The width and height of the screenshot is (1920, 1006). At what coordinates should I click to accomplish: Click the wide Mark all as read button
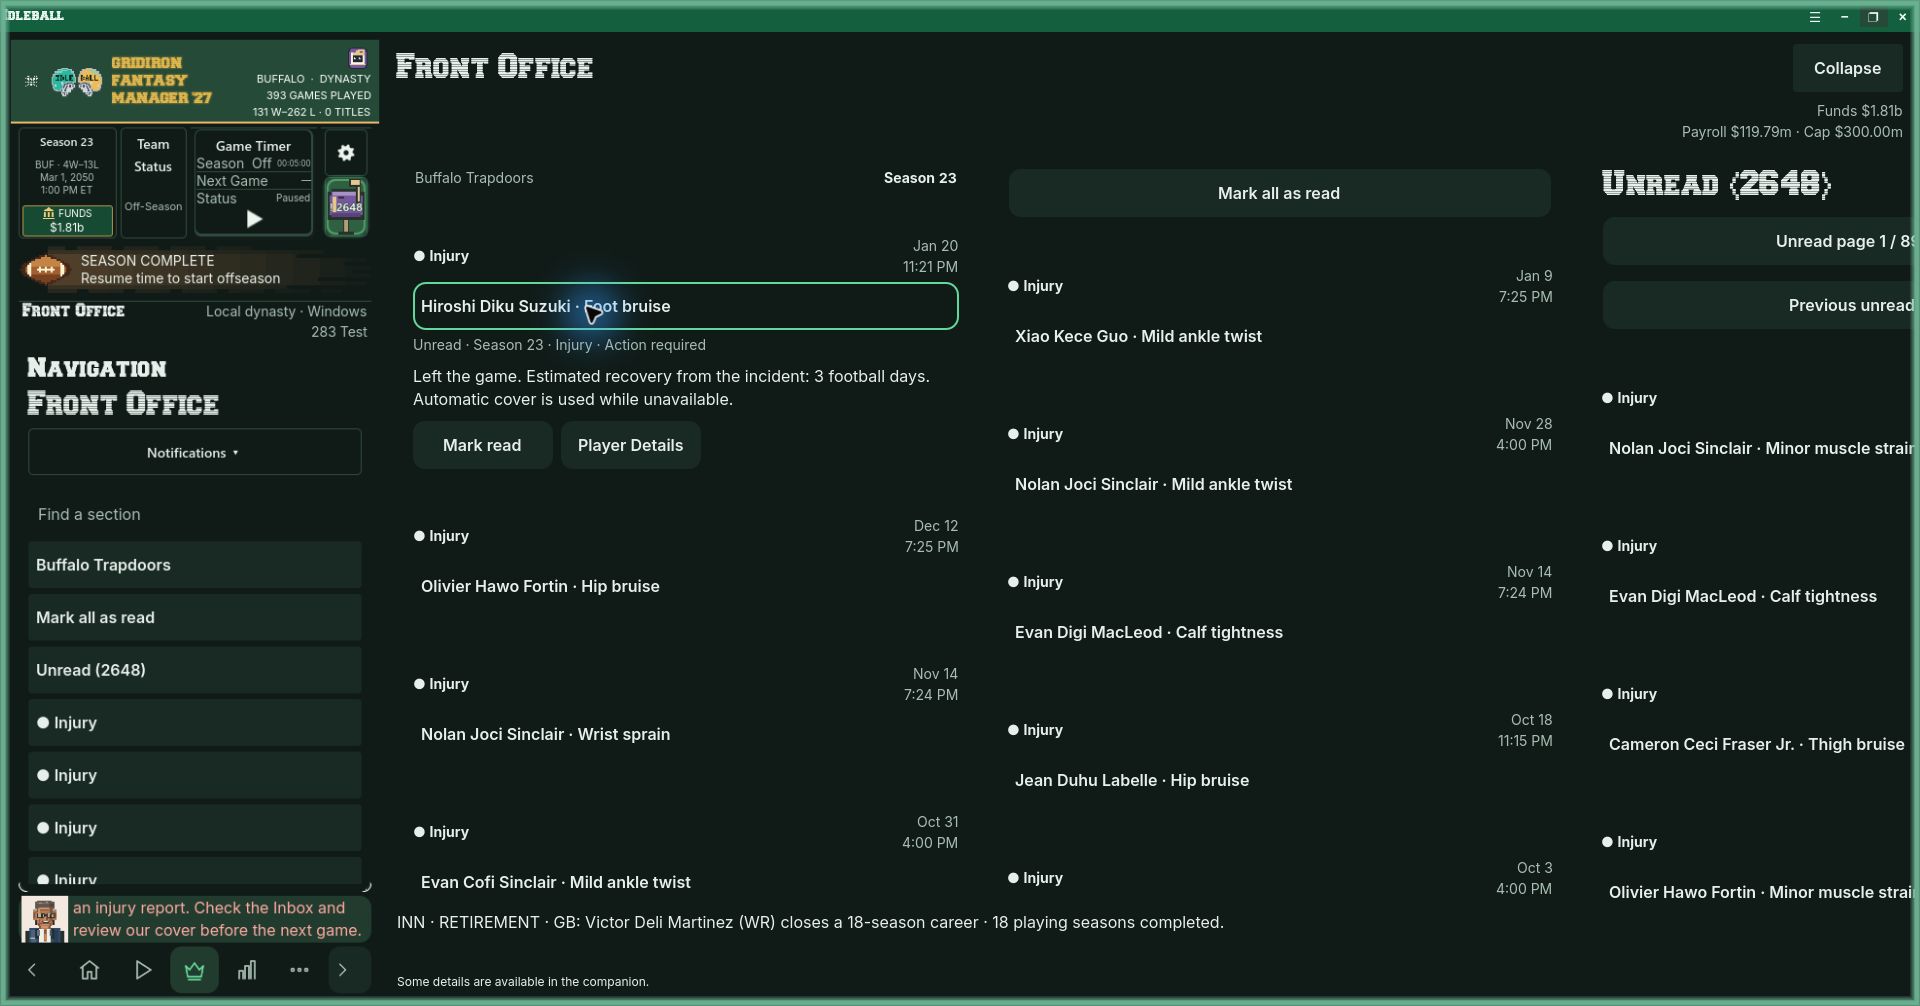[x=1279, y=193]
